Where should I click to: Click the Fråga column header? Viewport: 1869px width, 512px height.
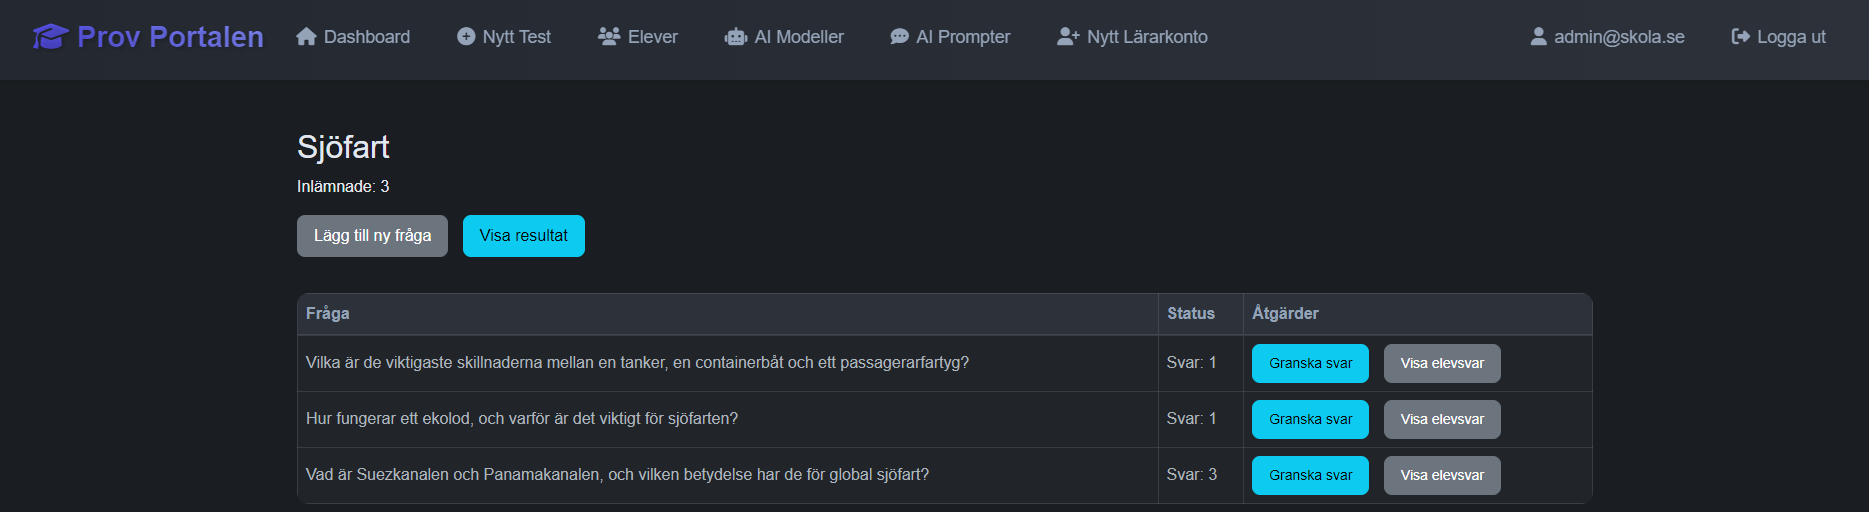pyautogui.click(x=328, y=313)
